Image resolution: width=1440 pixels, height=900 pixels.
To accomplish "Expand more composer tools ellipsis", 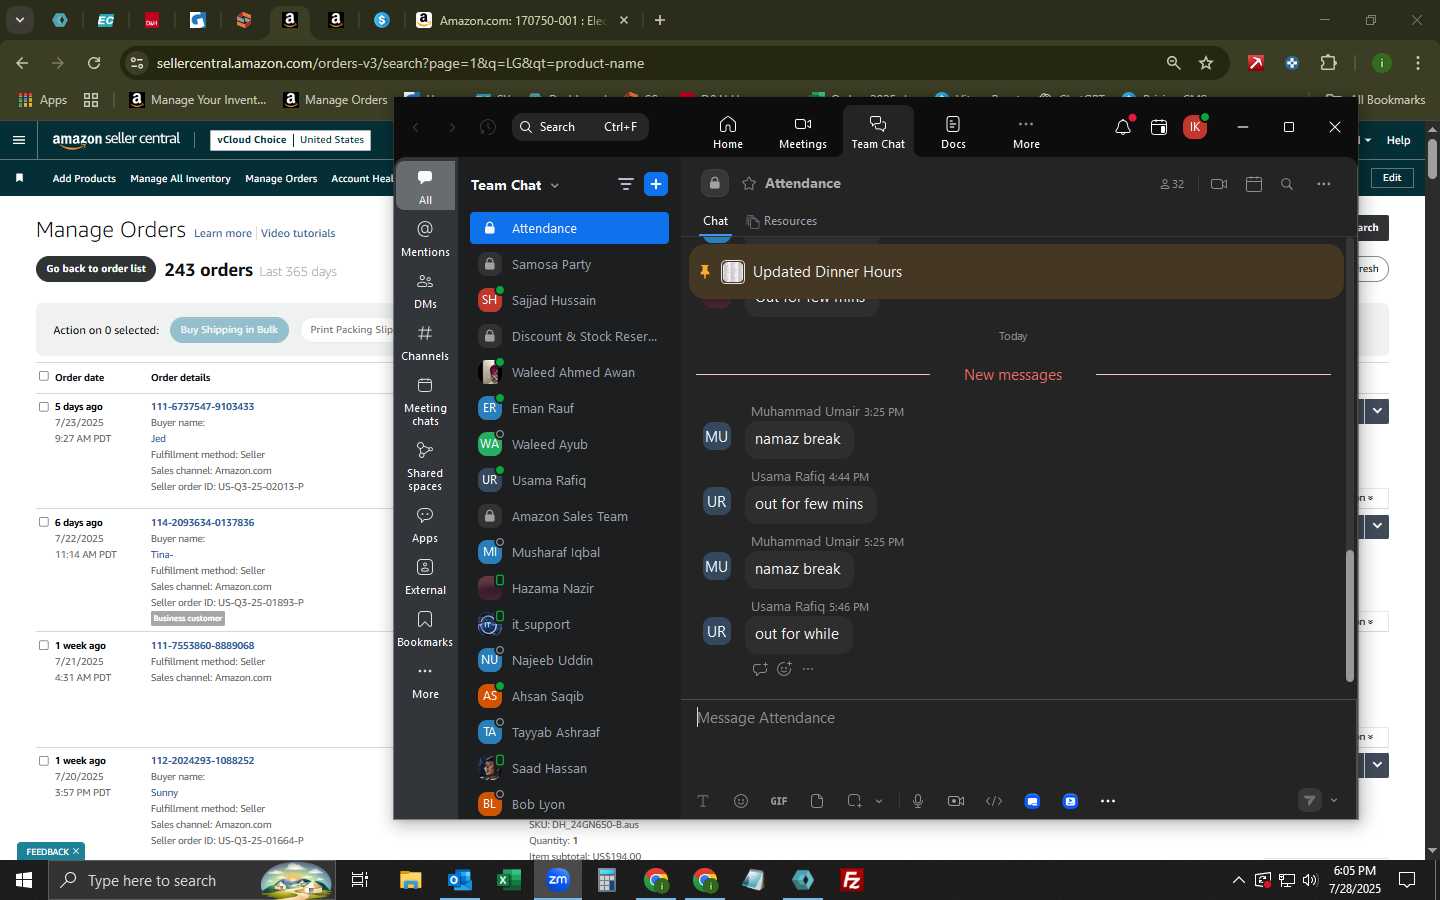I will (1108, 801).
